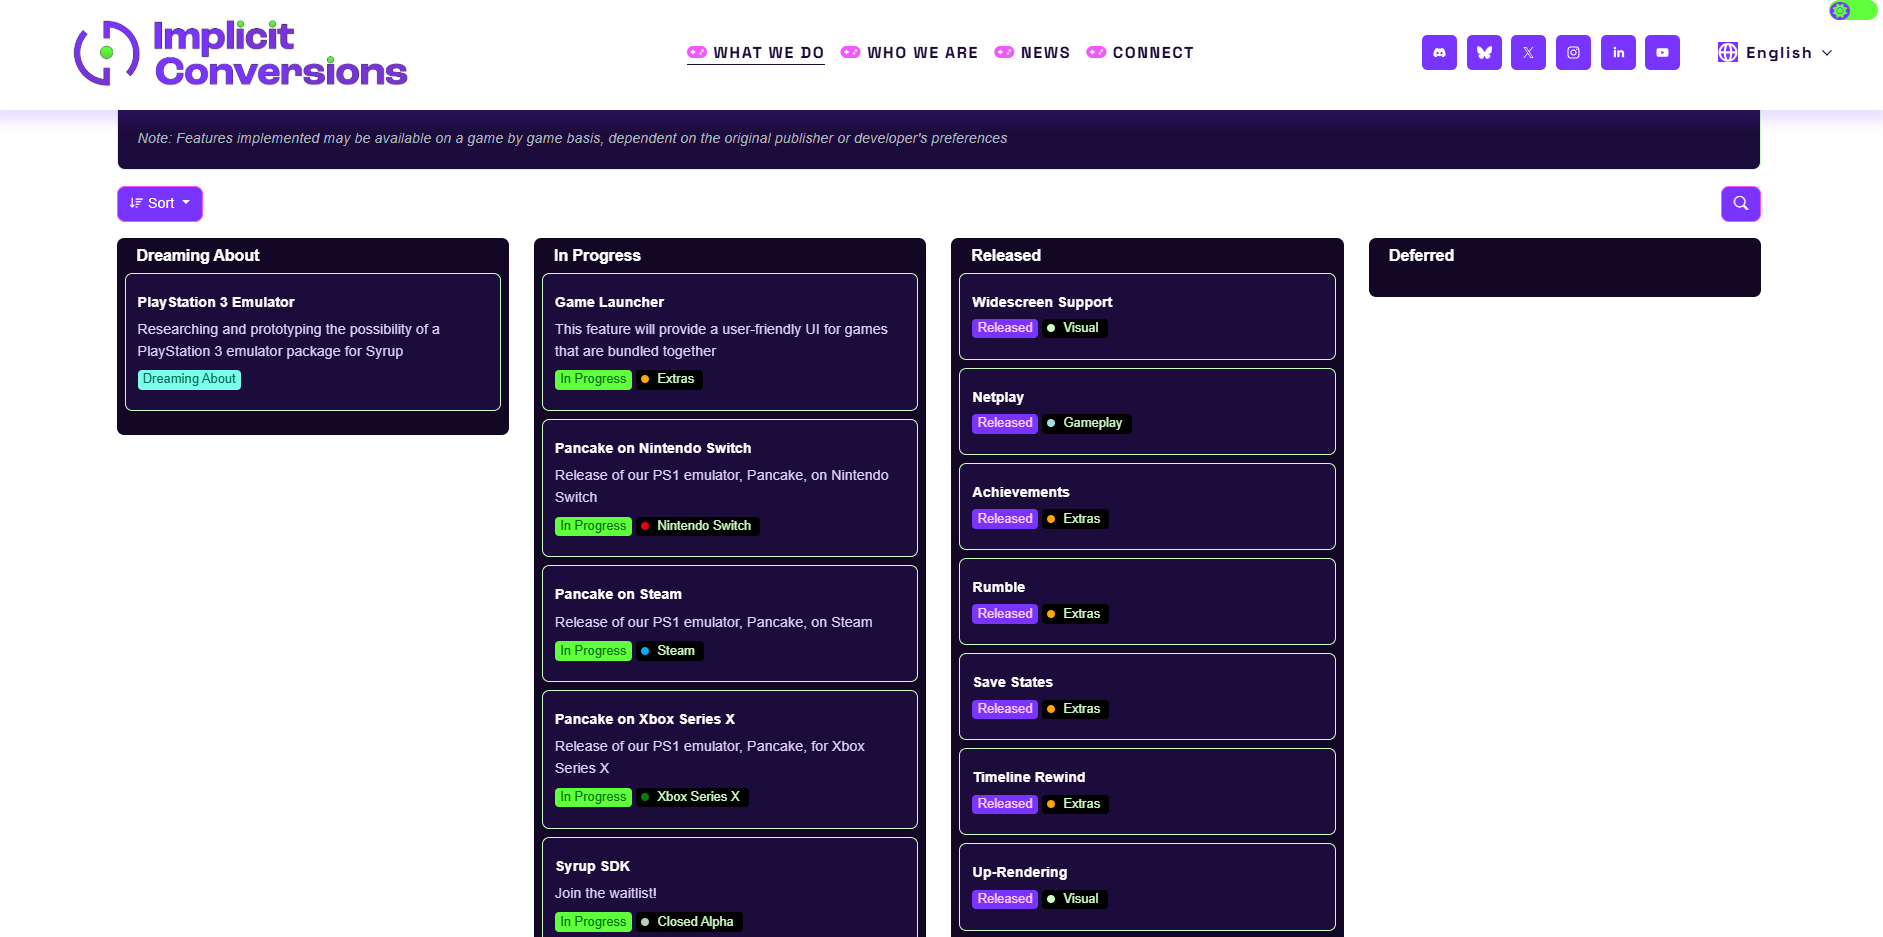Click the In Progress column header
1883x937 pixels.
[x=597, y=256]
